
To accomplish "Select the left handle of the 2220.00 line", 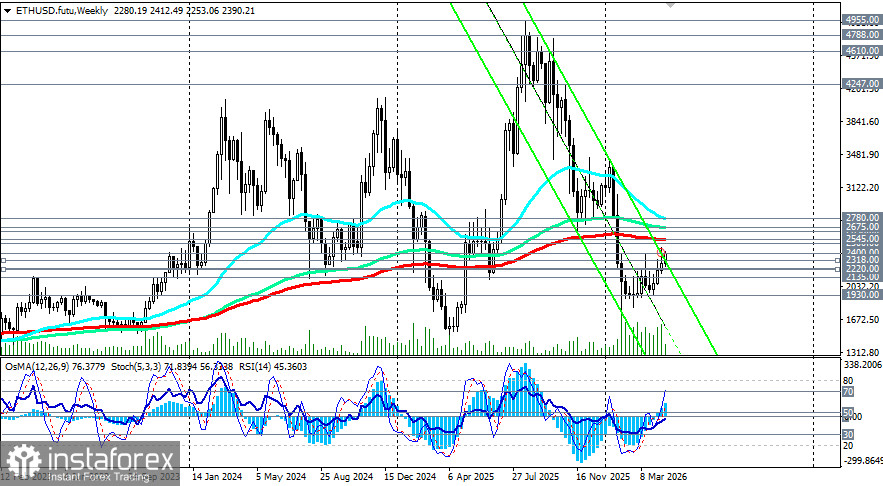I will coord(3,269).
